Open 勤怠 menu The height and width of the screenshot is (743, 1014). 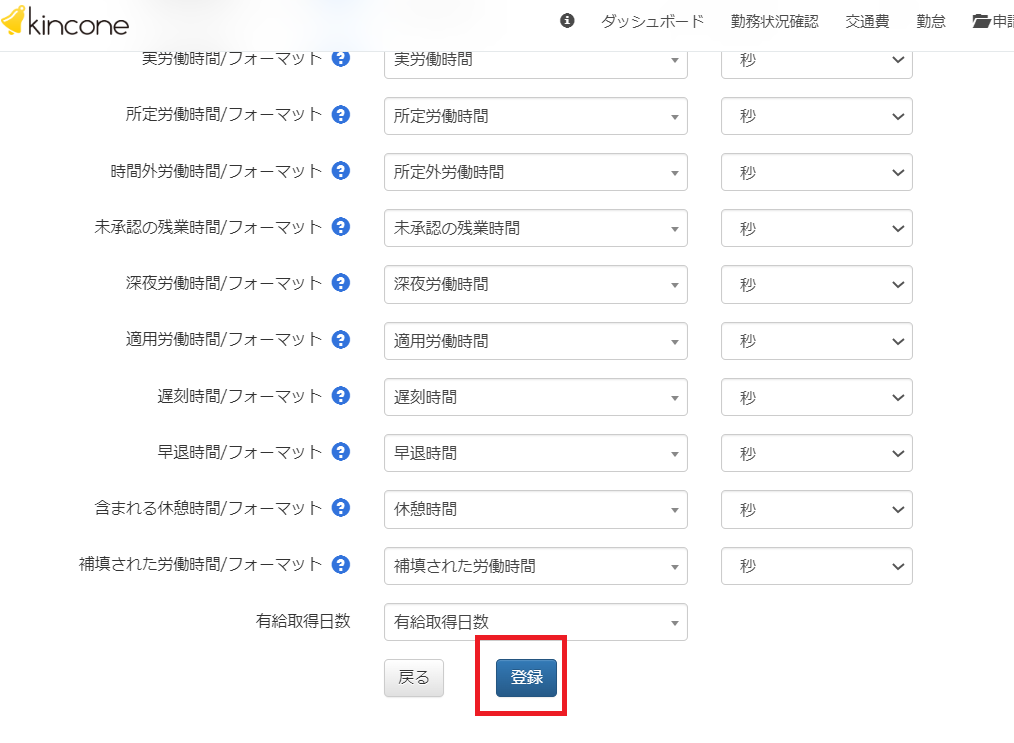[x=931, y=21]
